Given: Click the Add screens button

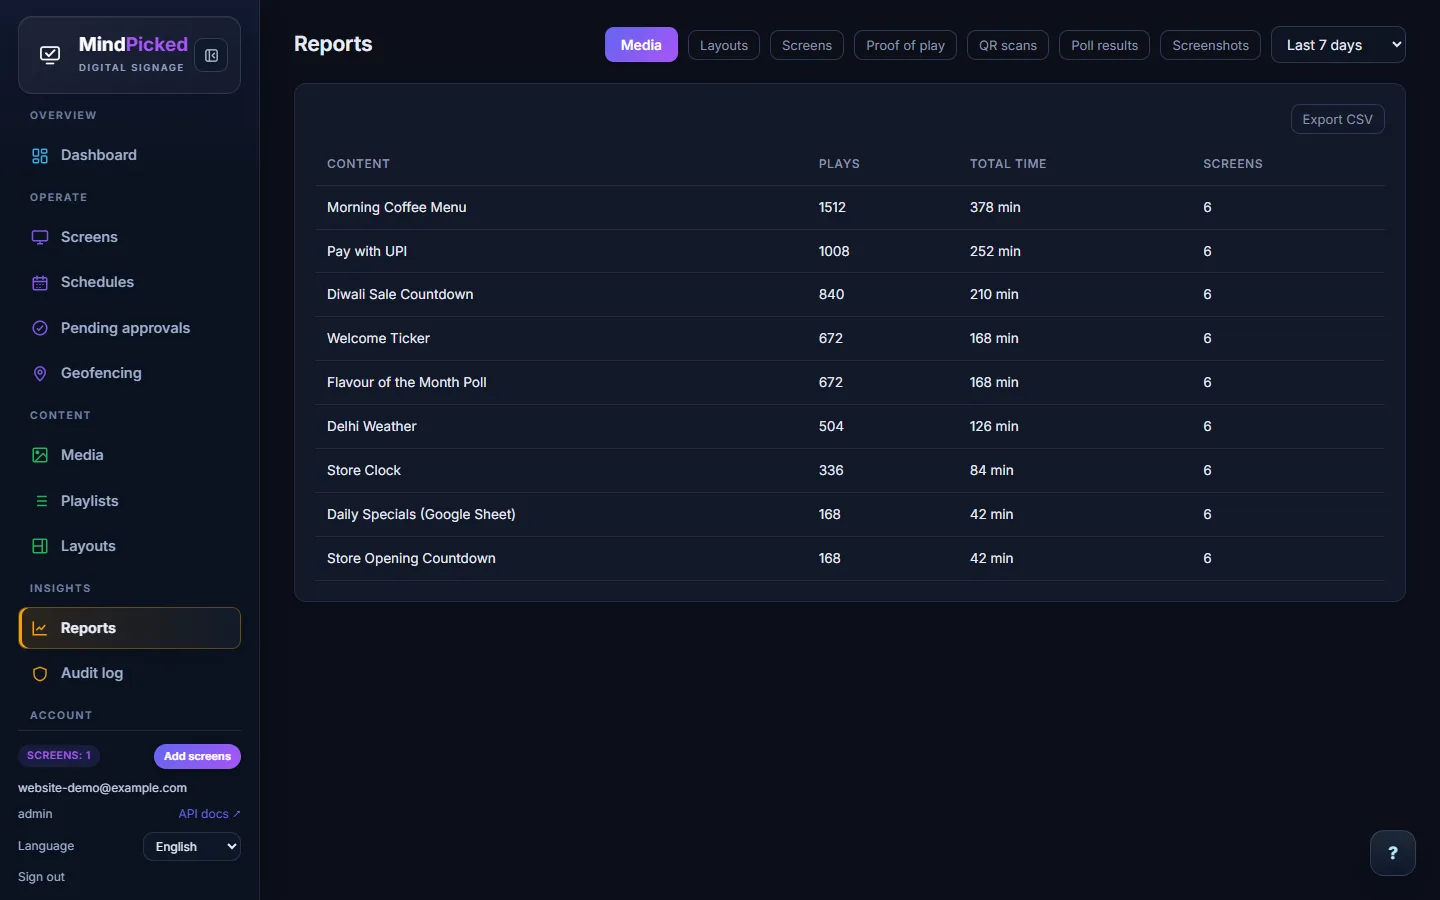Looking at the screenshot, I should (197, 756).
